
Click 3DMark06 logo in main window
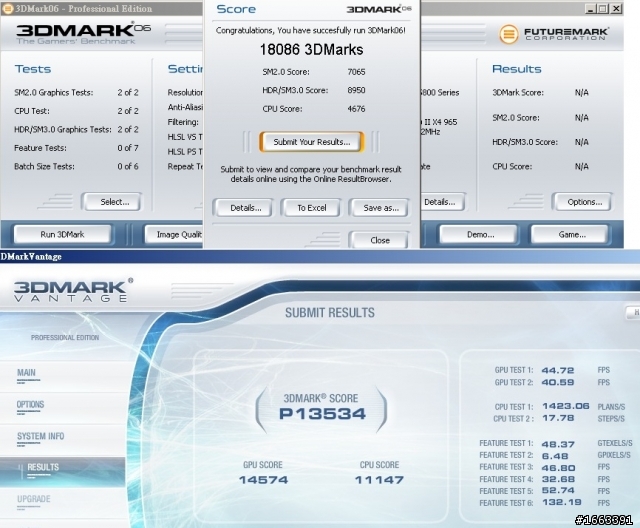83,33
